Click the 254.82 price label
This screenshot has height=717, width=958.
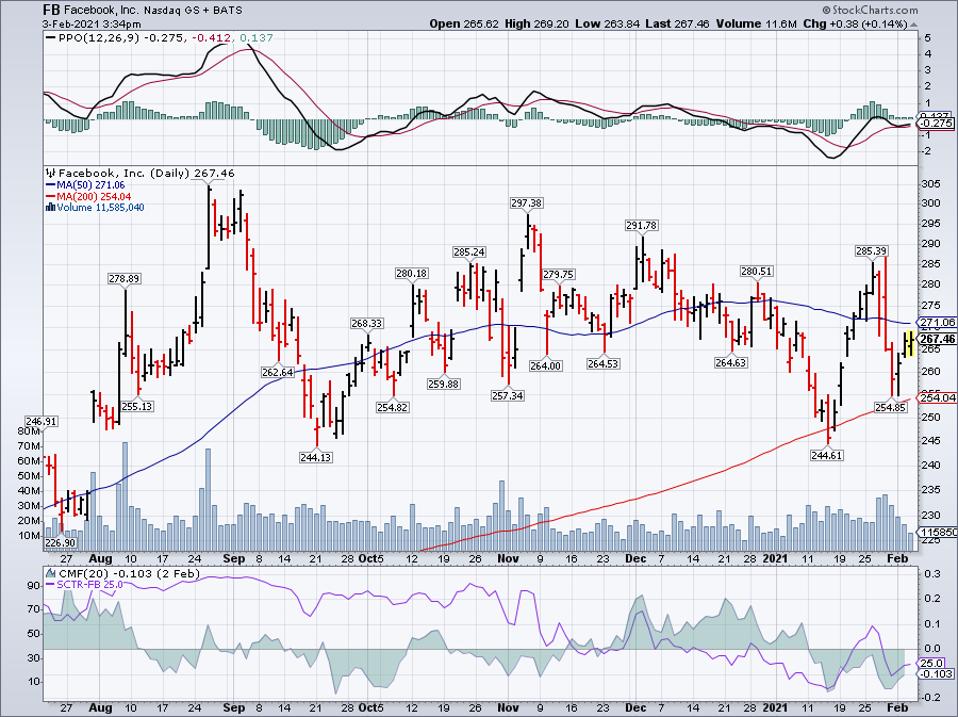pyautogui.click(x=393, y=407)
